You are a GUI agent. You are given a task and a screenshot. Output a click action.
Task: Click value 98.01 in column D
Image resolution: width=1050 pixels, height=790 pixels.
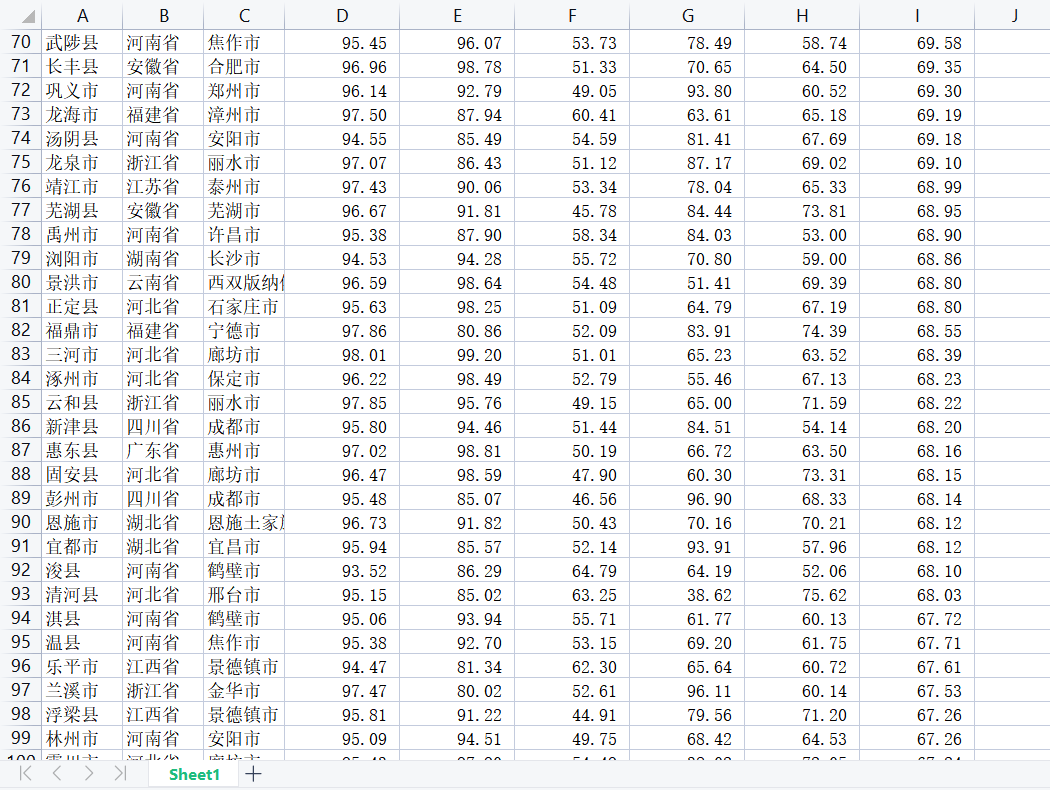coord(342,355)
